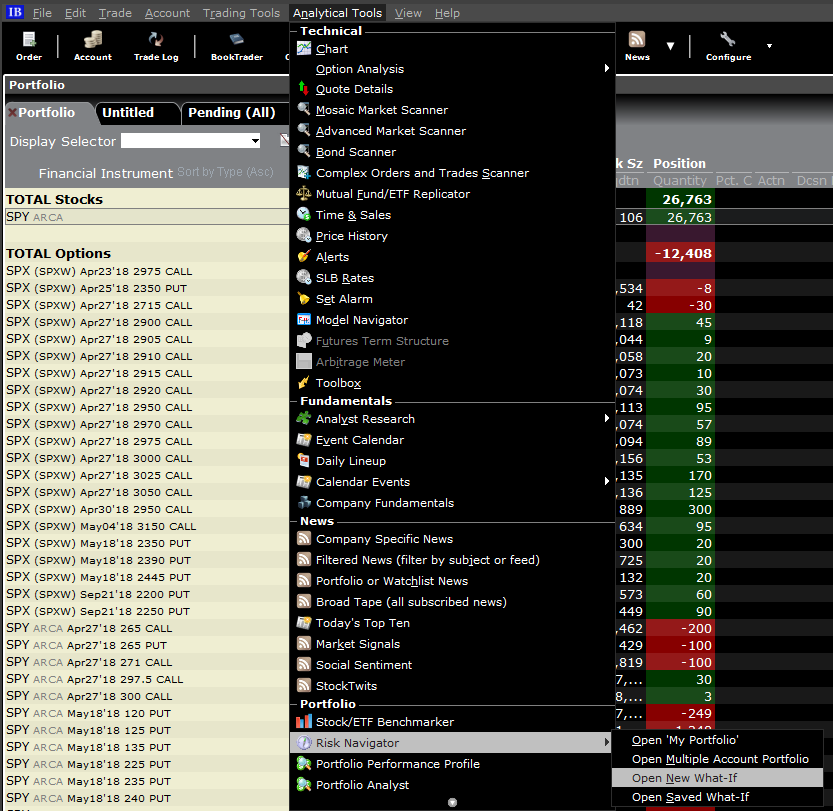Choose Open 'My Portfolio'
This screenshot has width=833, height=811.
(x=717, y=740)
